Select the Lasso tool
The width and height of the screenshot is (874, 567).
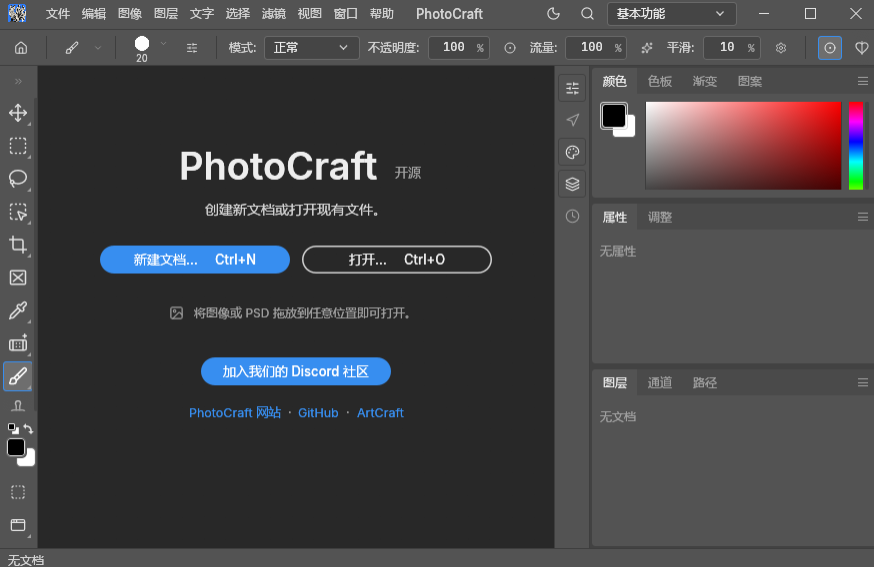click(x=18, y=179)
